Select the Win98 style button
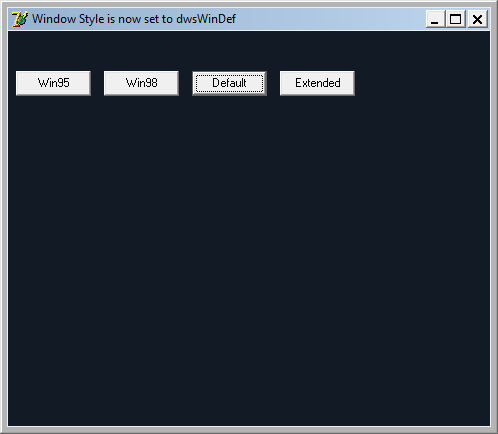The image size is (498, 434). pyautogui.click(x=141, y=83)
